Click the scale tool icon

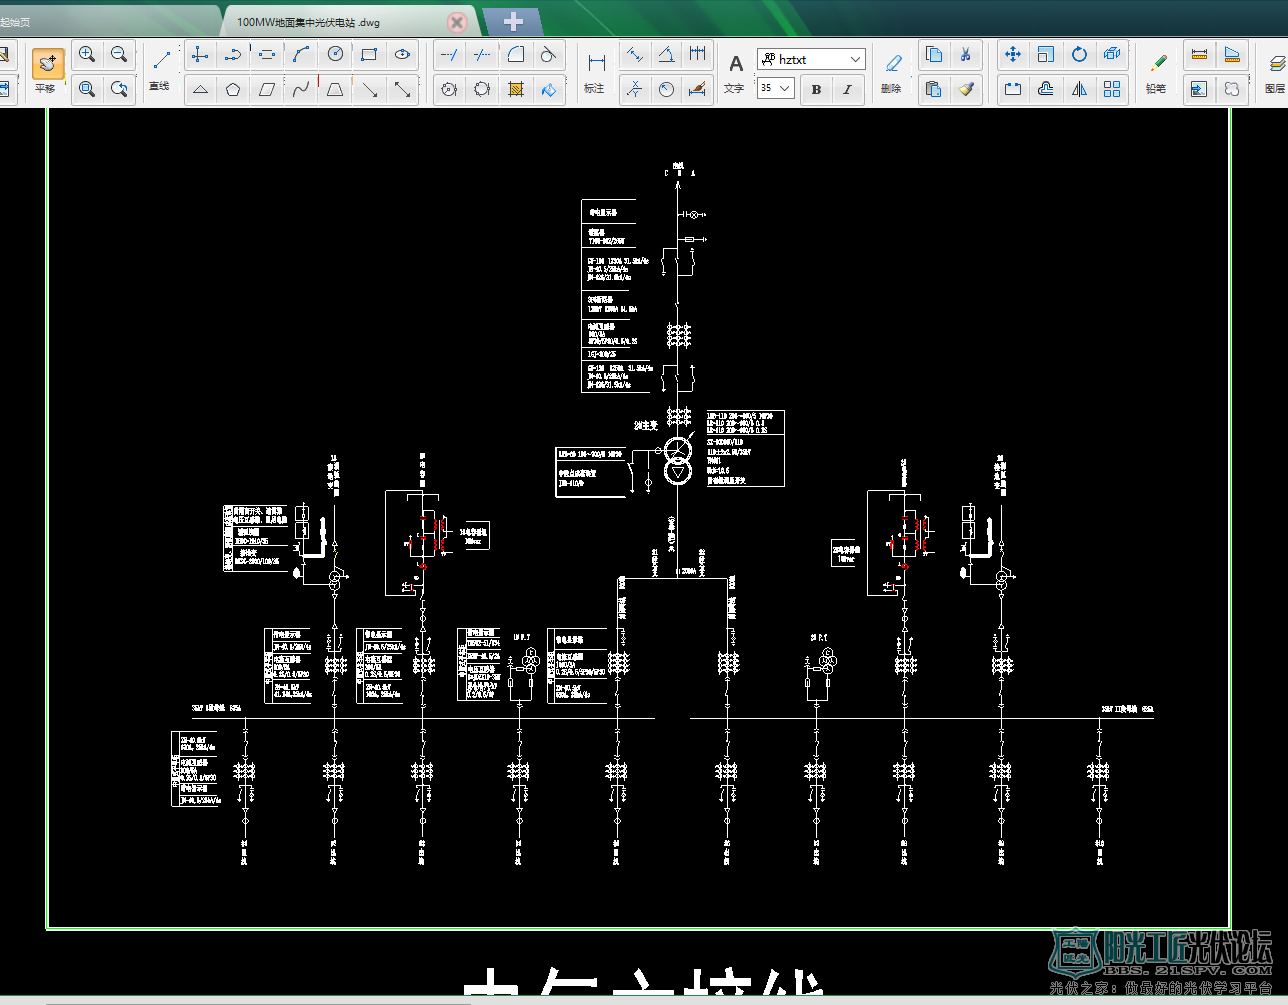click(x=1046, y=54)
